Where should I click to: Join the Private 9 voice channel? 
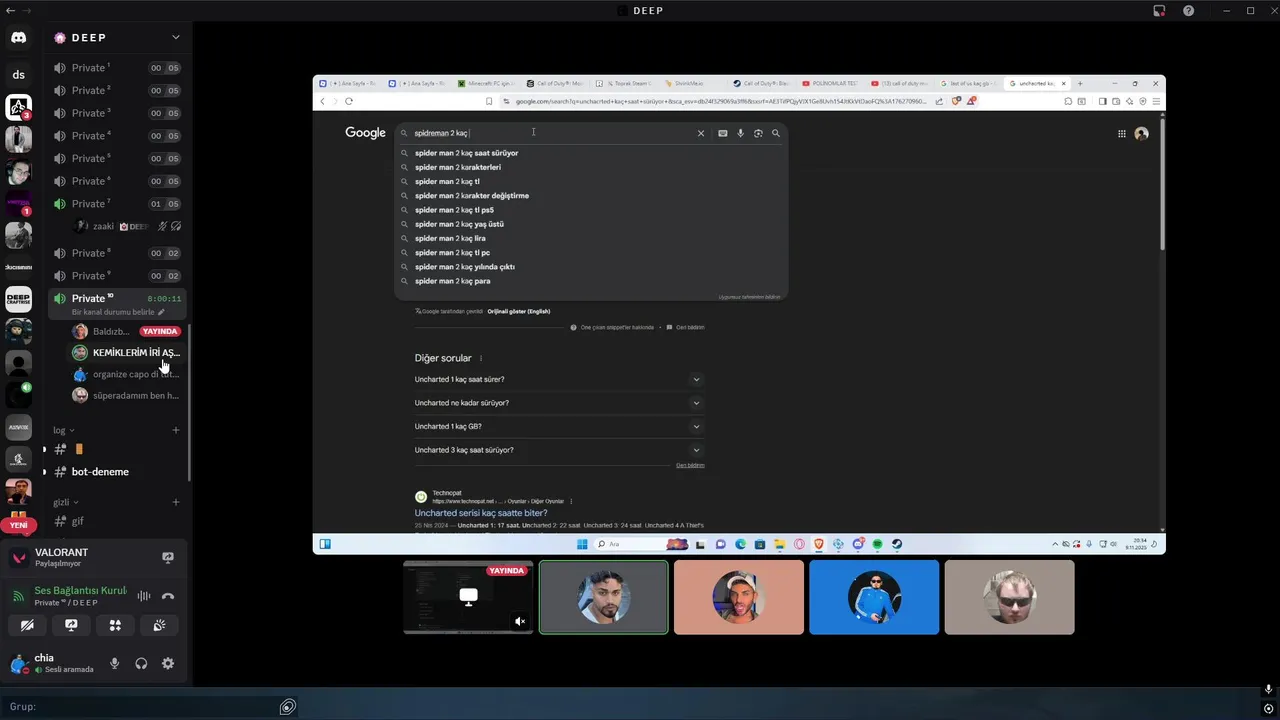tap(115, 276)
